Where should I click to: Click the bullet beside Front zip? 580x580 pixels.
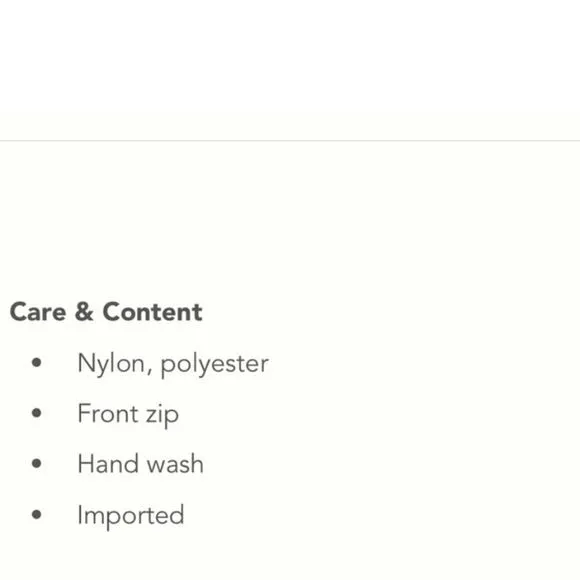[x=37, y=413]
